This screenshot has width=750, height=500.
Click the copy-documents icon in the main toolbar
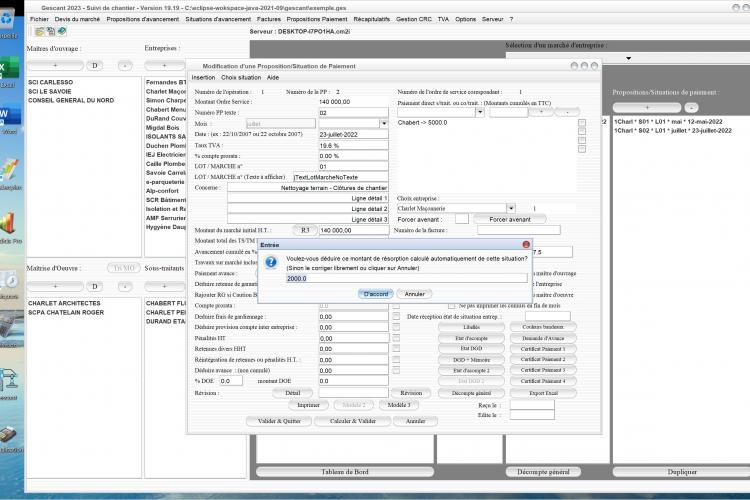click(51, 32)
